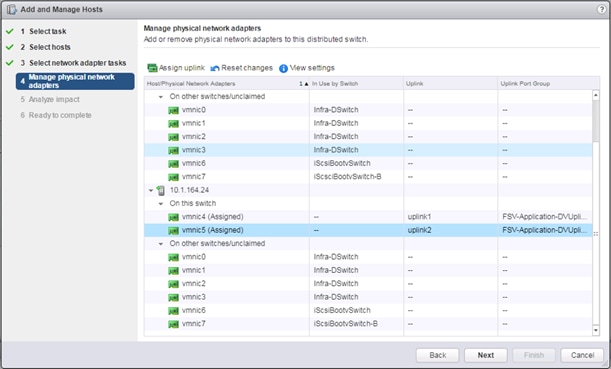This screenshot has width=611, height=369.
Task: Click the checkmark beside Select network adapter tasks
Action: click(10, 63)
